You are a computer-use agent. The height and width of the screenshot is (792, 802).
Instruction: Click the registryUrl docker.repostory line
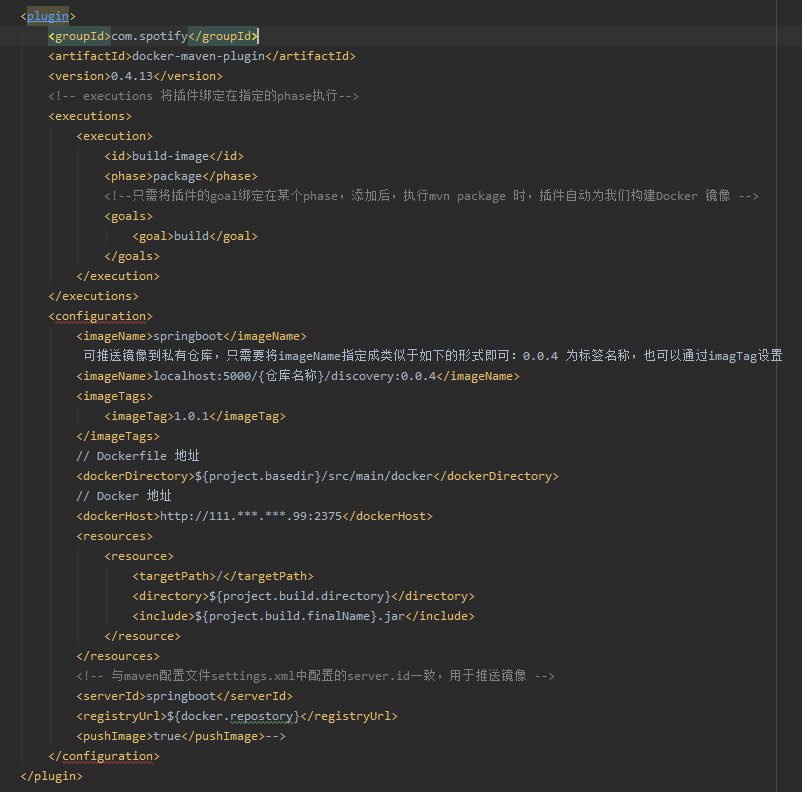coord(237,716)
